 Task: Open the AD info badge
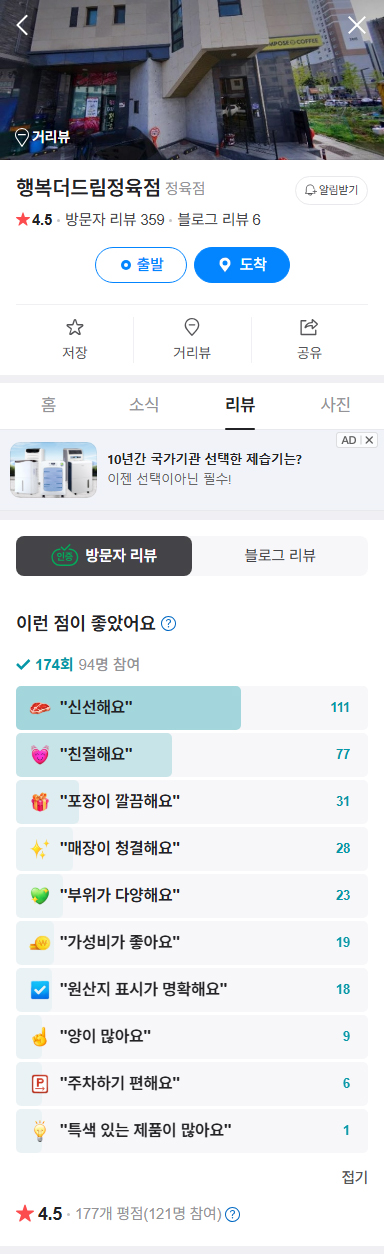point(348,440)
